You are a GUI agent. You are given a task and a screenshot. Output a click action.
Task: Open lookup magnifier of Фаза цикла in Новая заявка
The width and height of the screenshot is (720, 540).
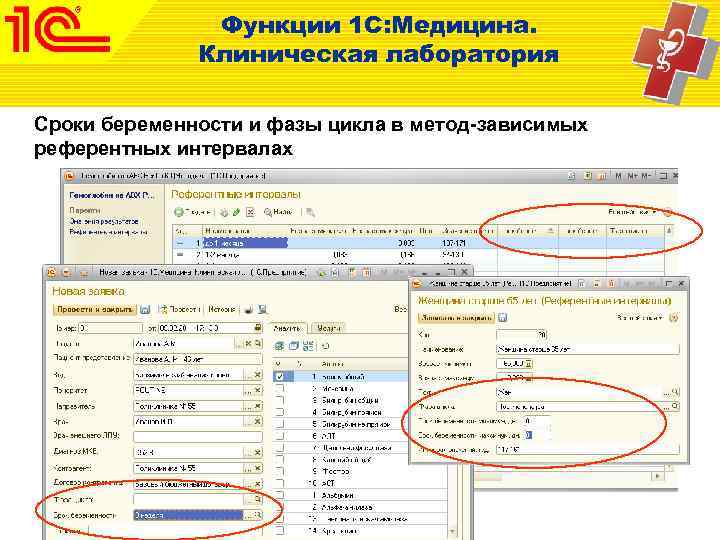(258, 500)
